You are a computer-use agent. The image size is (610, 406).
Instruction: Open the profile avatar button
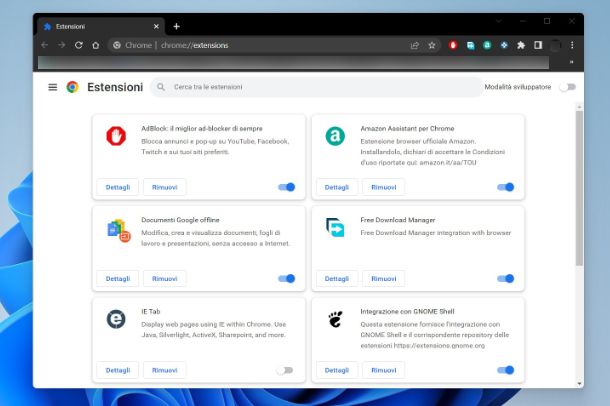(556, 46)
